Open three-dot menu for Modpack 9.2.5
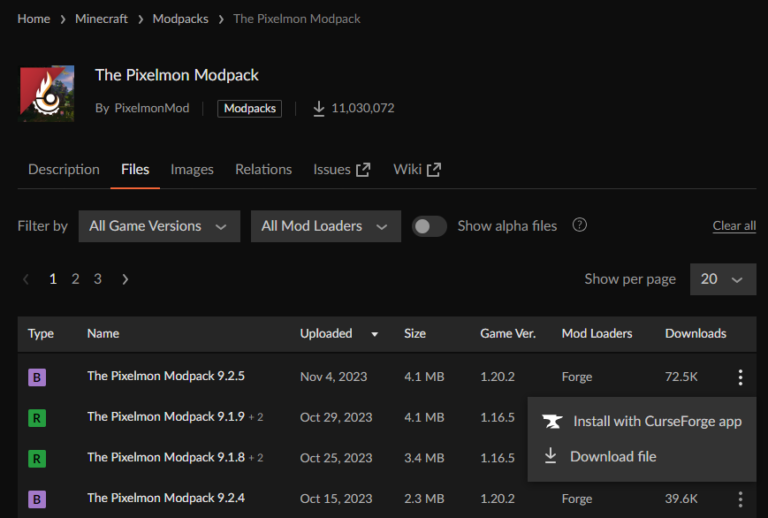The height and width of the screenshot is (518, 768). [x=740, y=377]
